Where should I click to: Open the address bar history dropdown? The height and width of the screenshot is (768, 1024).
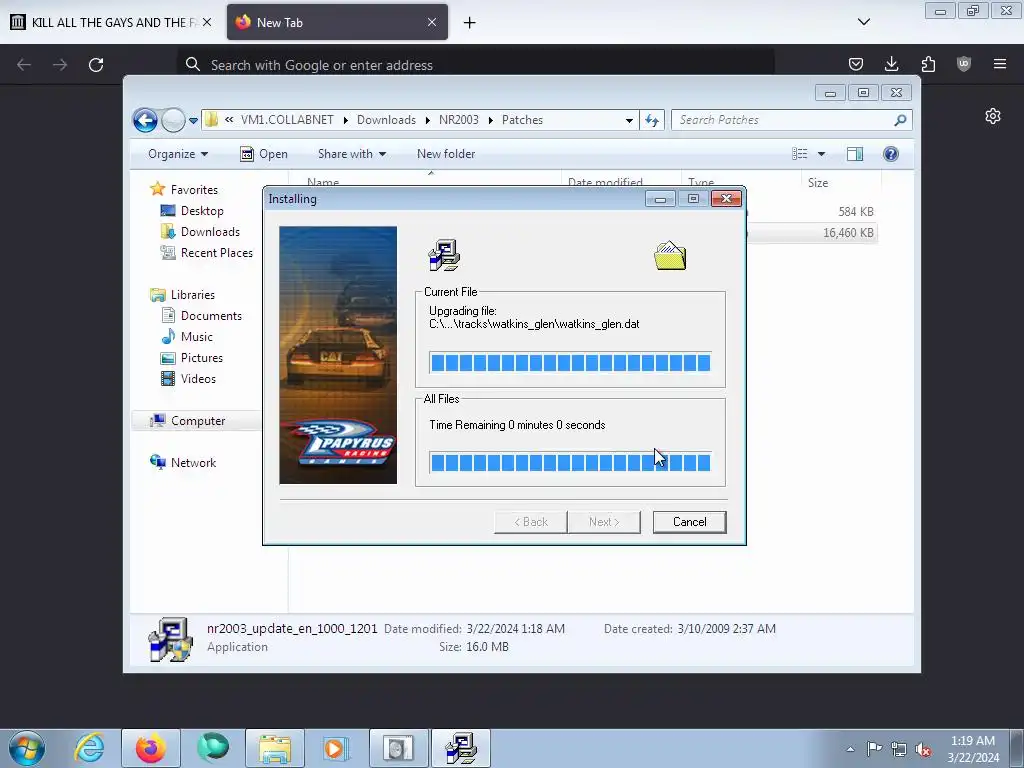(x=629, y=120)
